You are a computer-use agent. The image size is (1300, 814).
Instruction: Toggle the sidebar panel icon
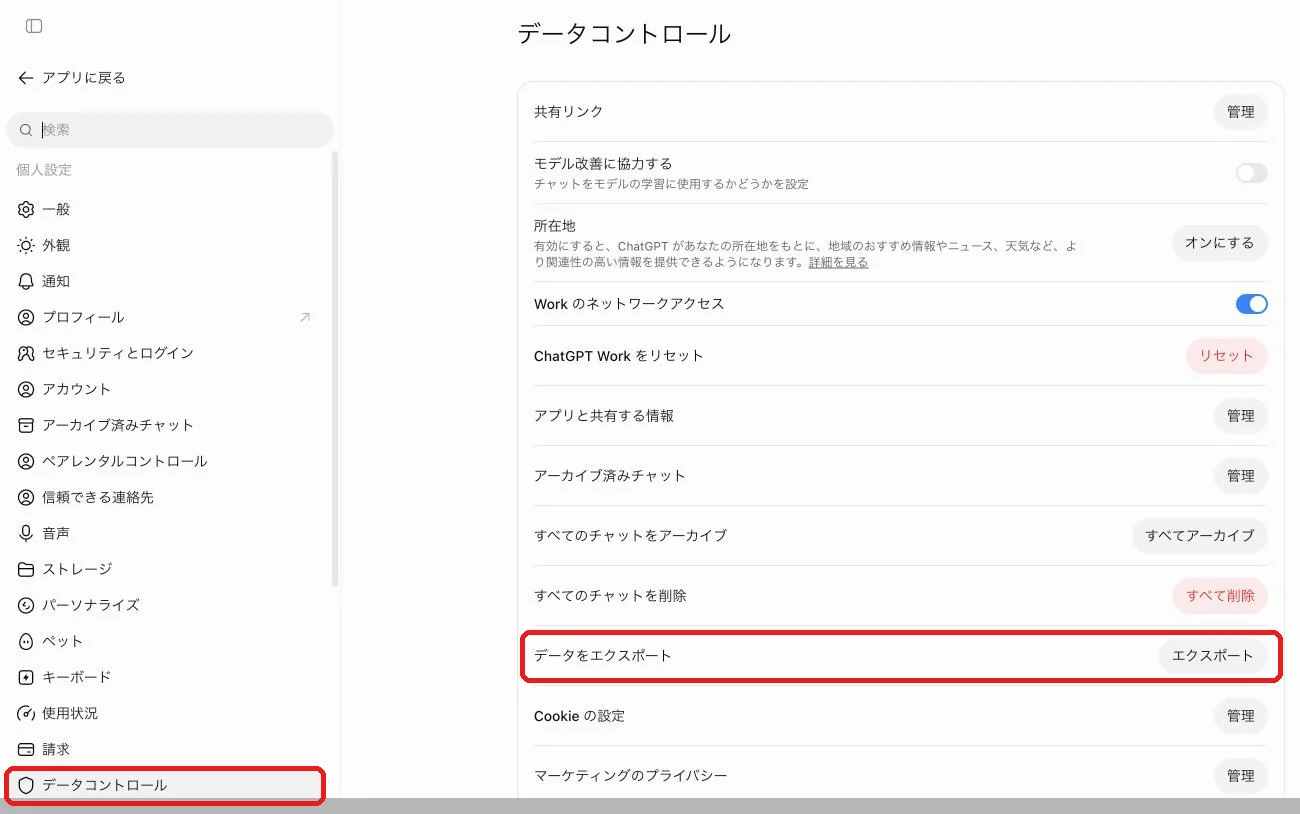coord(34,26)
